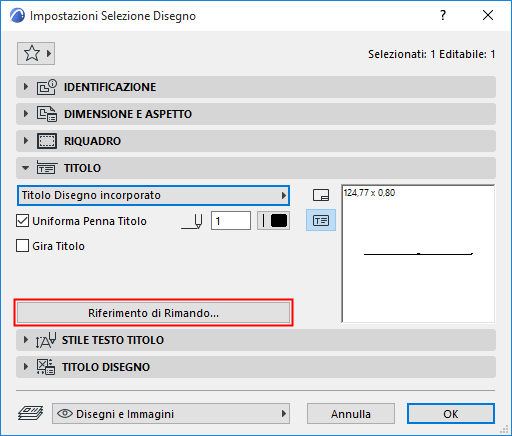Image resolution: width=512 pixels, height=436 pixels.
Task: Select the highlighted title text preview icon
Action: pyautogui.click(x=321, y=220)
